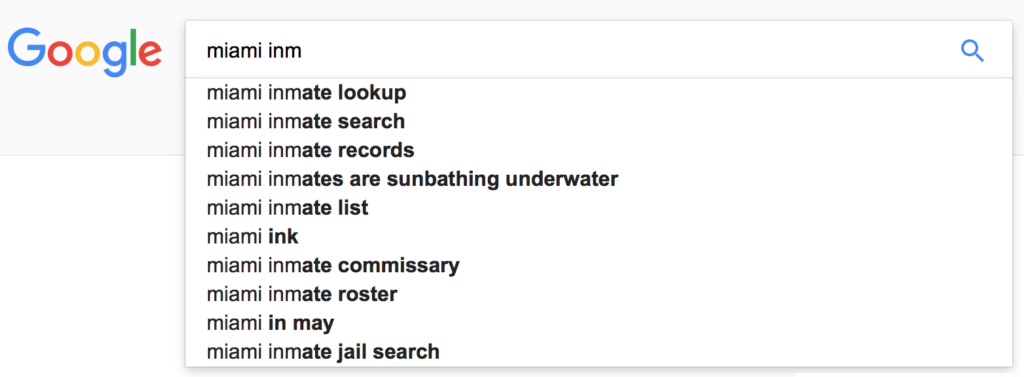Click the red letter e ending Google logo
Image resolution: width=1024 pixels, height=377 pixels.
pos(150,54)
